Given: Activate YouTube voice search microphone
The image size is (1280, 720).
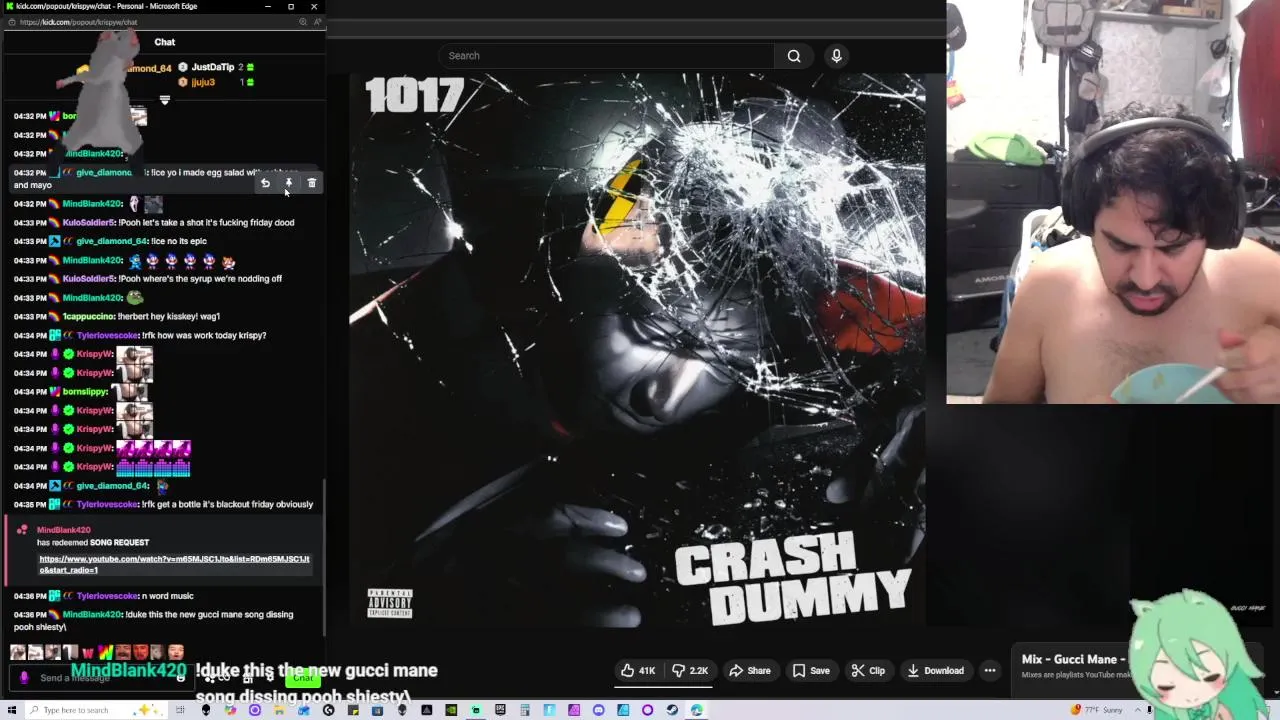Looking at the screenshot, I should click(836, 56).
